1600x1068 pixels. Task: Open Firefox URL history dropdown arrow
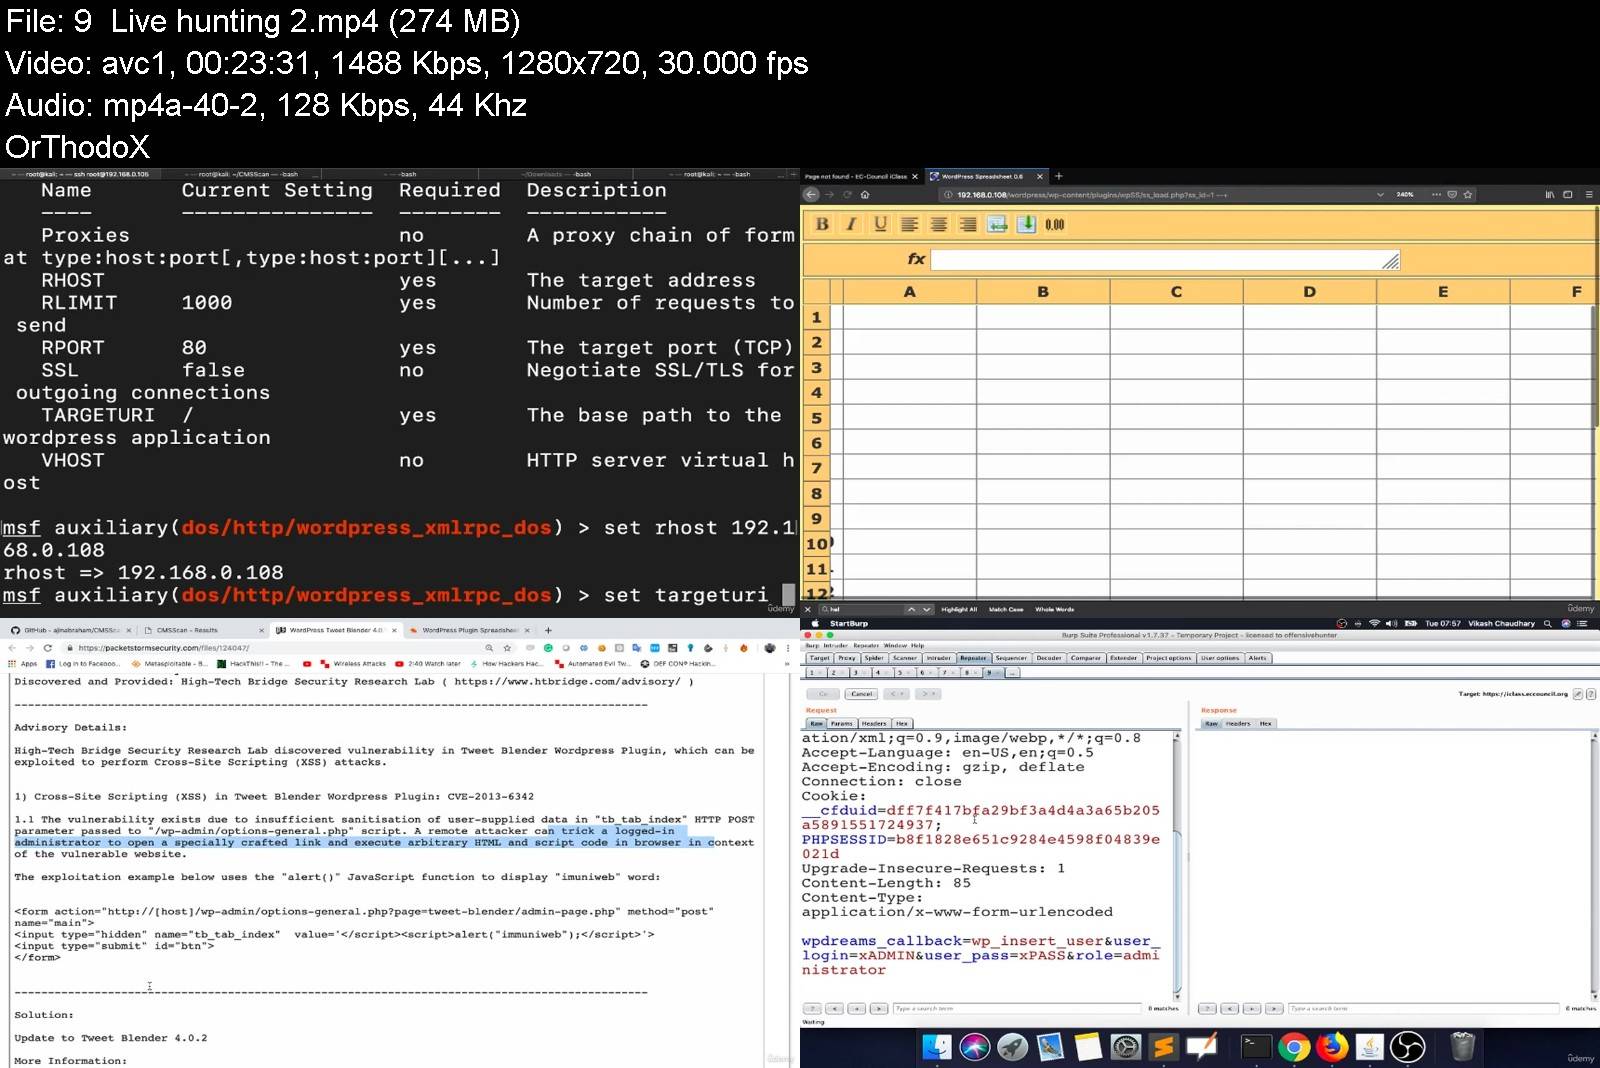click(1380, 195)
